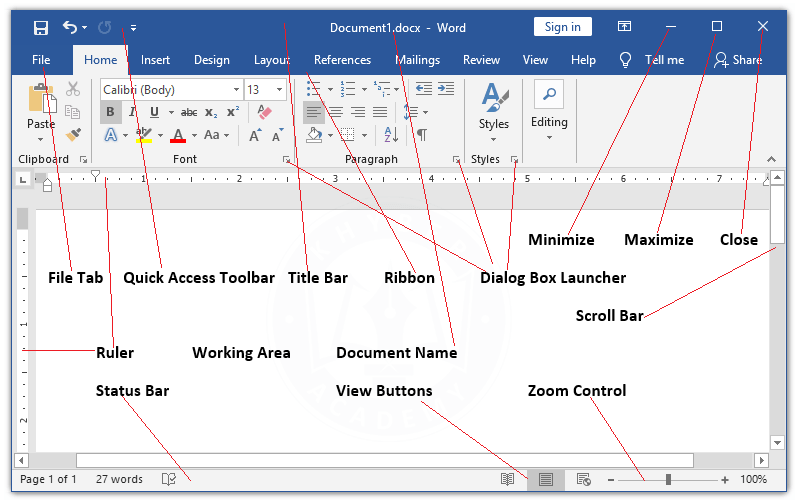This screenshot has height=500, width=800.
Task: Toggle Bold formatting
Action: point(110,112)
